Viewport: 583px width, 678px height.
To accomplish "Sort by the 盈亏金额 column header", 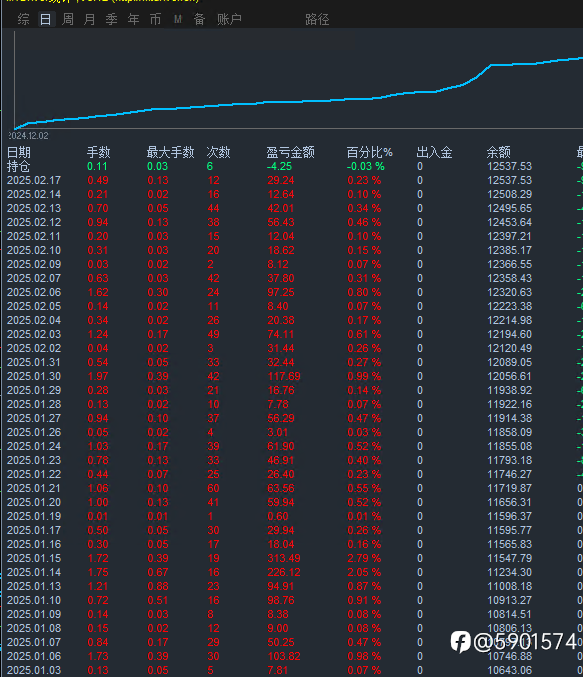I will [x=290, y=152].
